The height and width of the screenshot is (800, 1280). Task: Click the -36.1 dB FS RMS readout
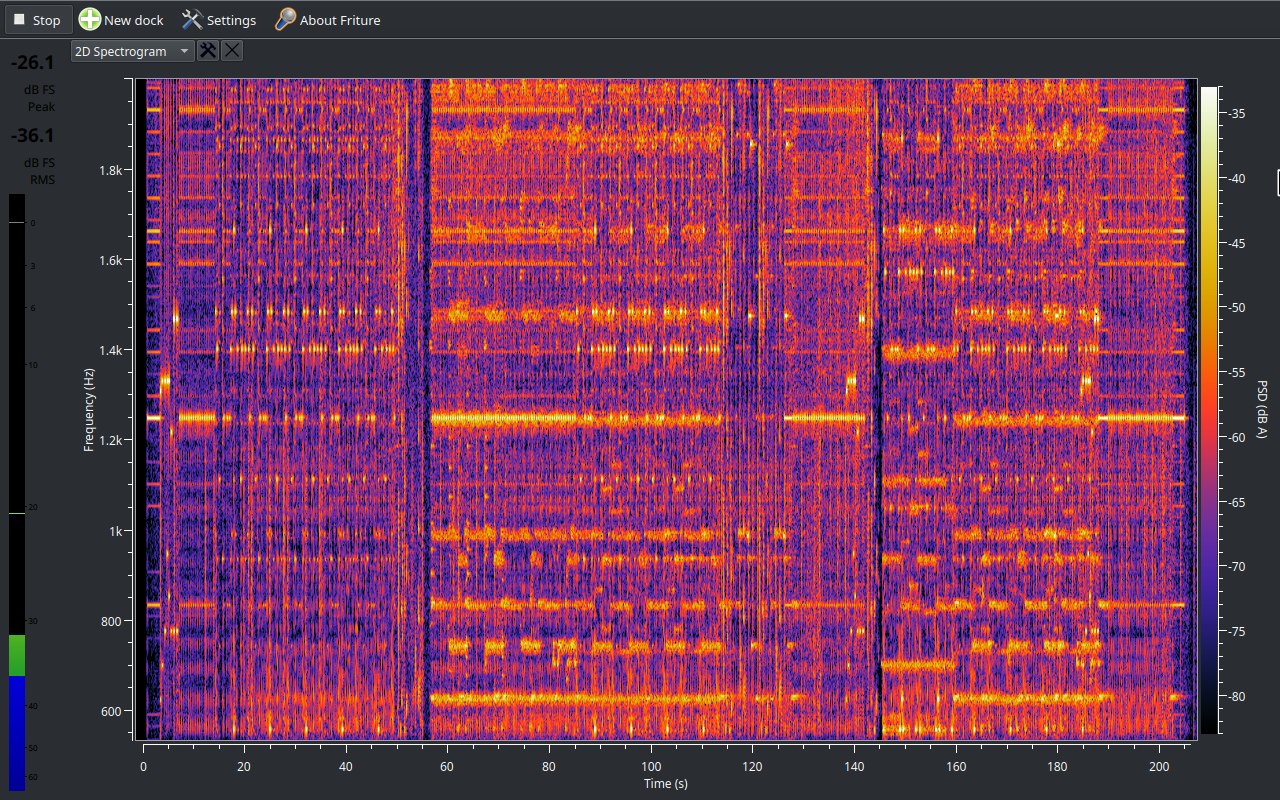click(32, 136)
